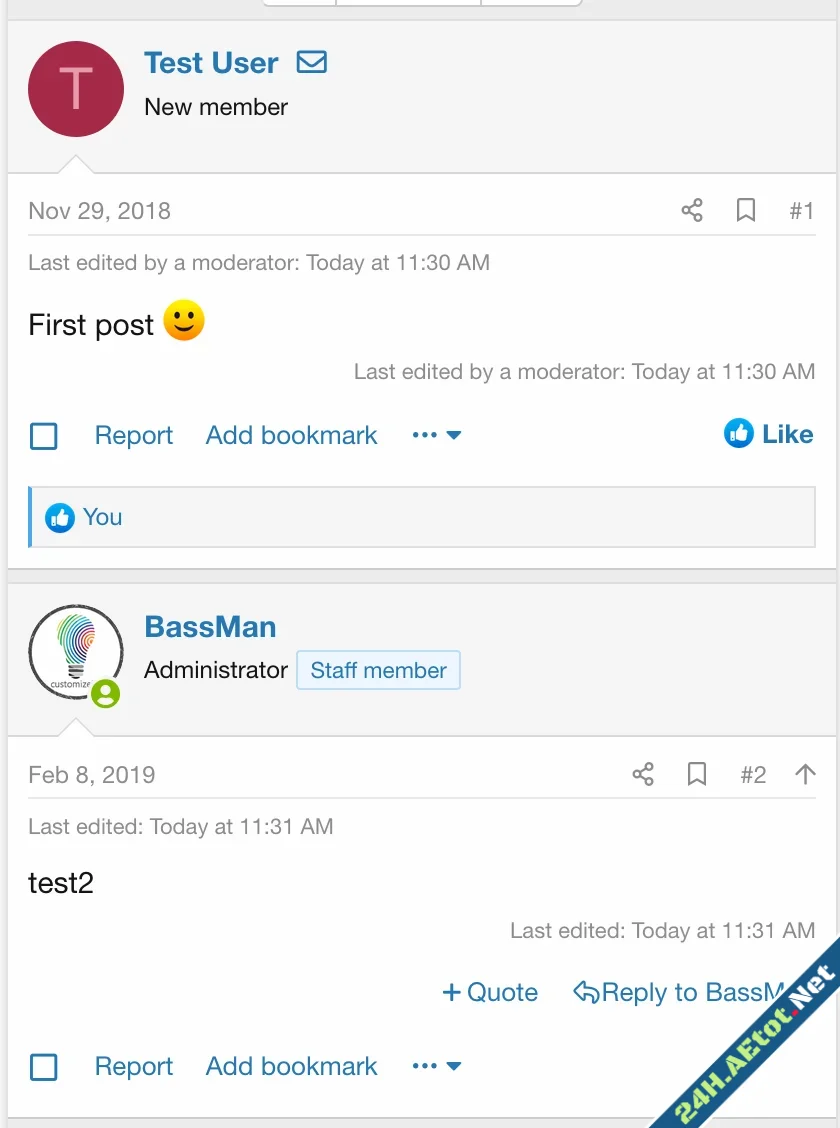Open the Test User profile link

point(211,63)
